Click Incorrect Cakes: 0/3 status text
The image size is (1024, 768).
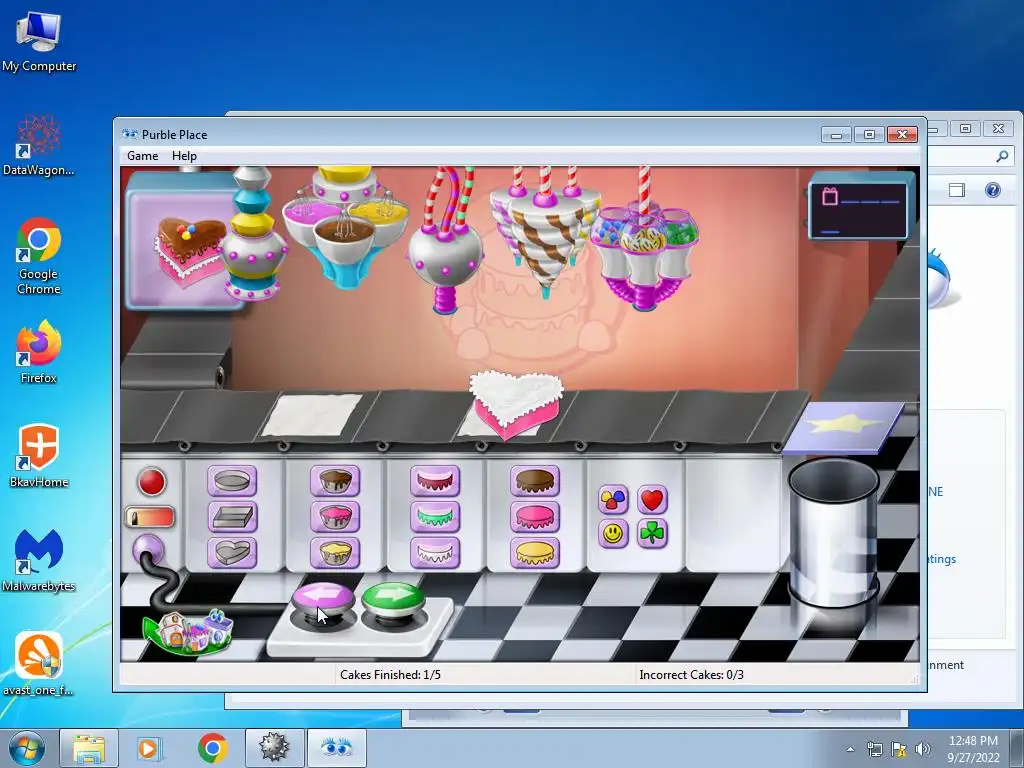692,675
